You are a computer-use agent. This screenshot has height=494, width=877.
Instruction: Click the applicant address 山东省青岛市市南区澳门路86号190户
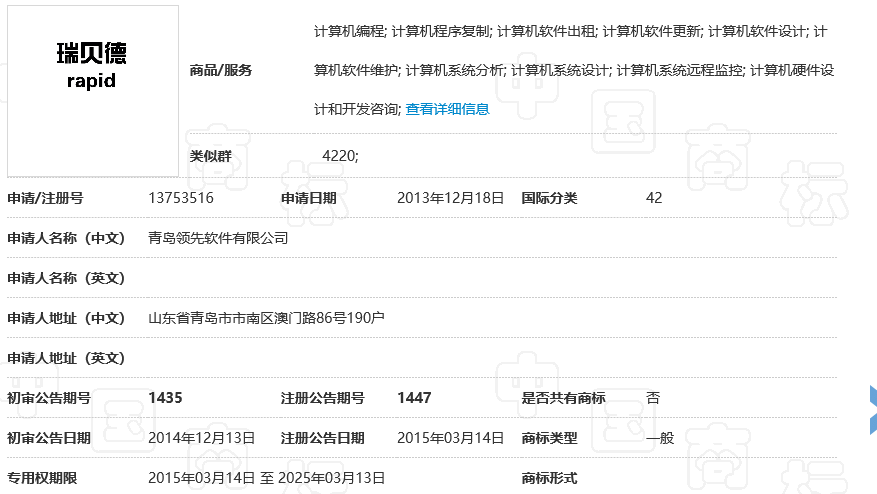tap(266, 318)
